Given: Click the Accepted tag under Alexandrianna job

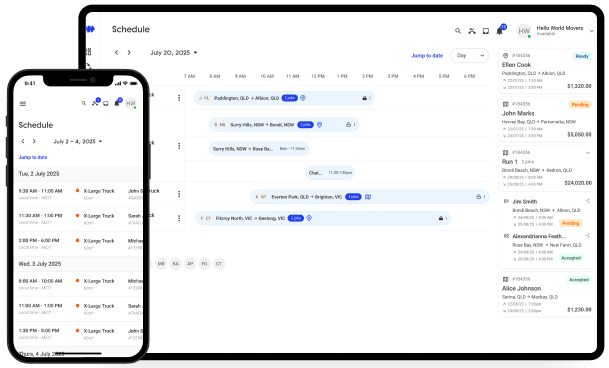Looking at the screenshot, I should tap(571, 258).
